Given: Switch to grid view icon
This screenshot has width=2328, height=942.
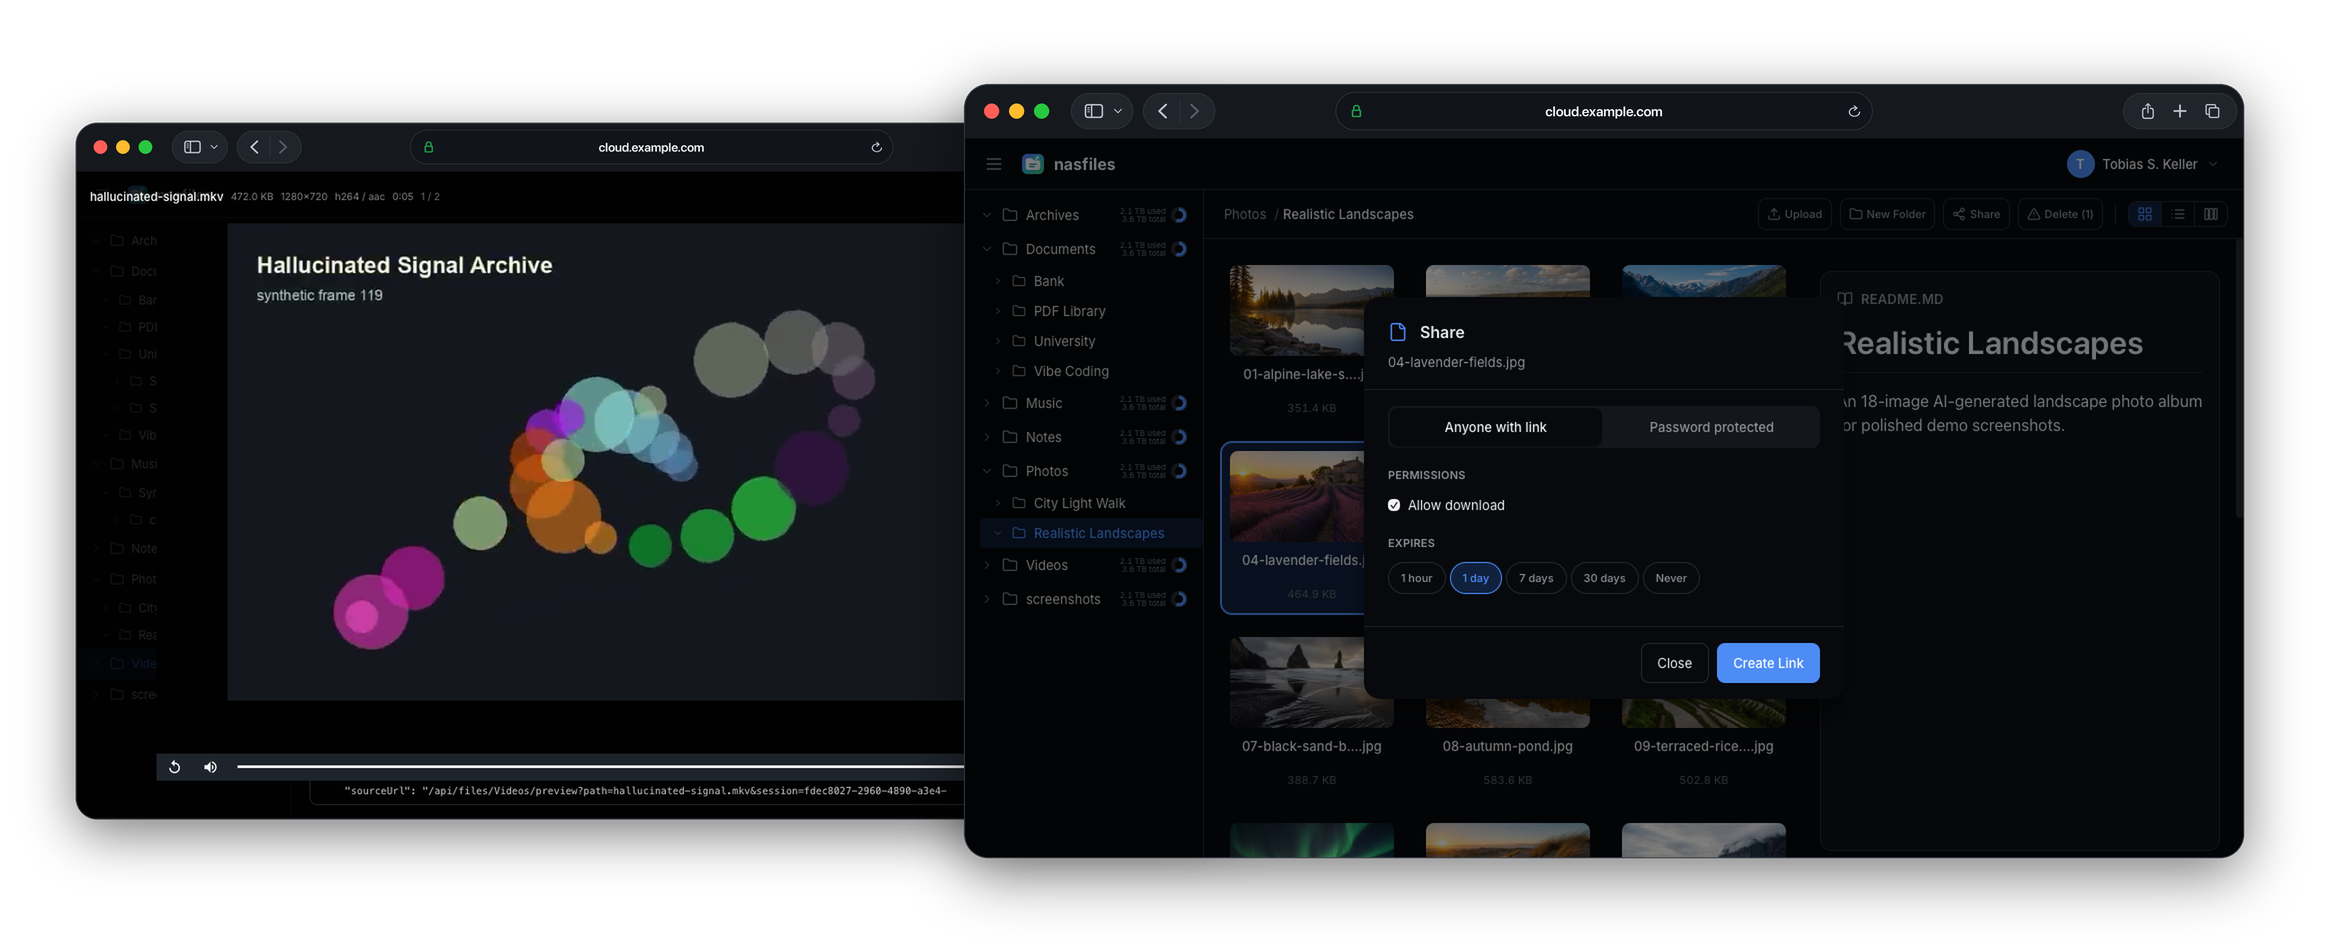Looking at the screenshot, I should [2145, 214].
